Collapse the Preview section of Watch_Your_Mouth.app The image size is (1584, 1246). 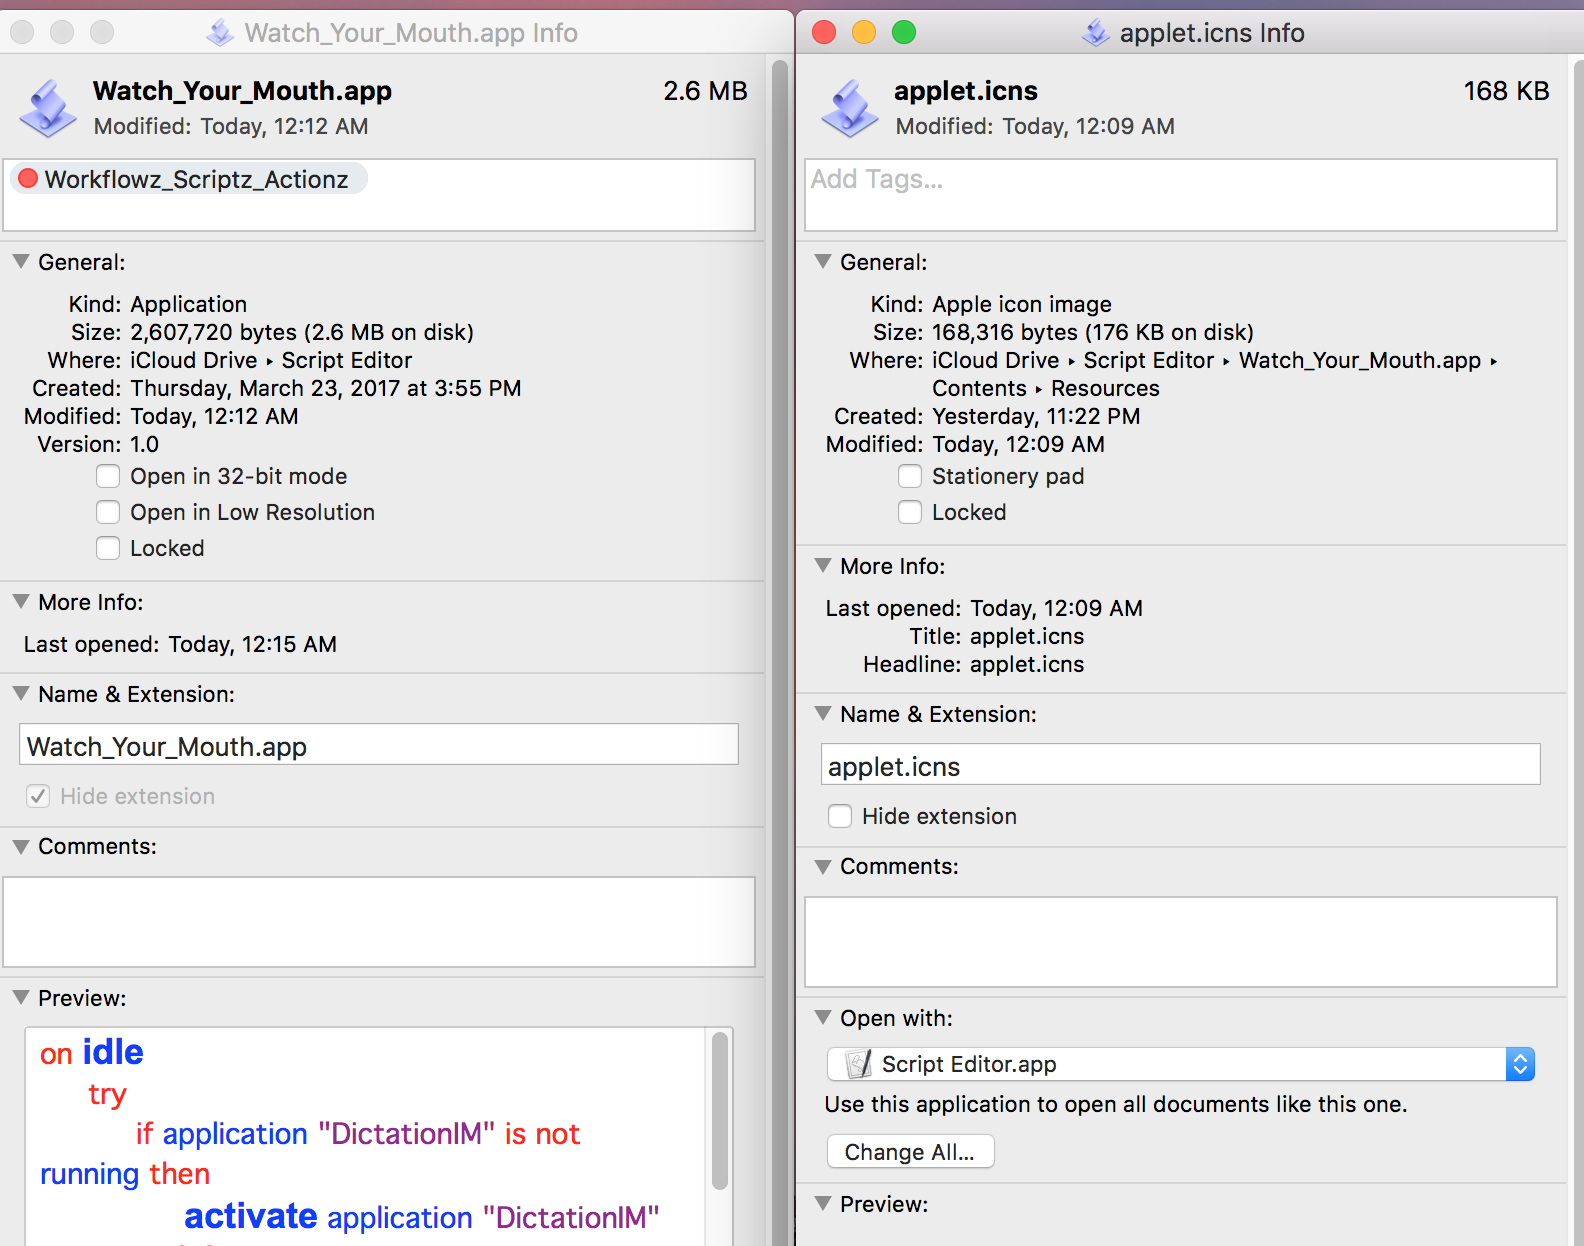pyautogui.click(x=21, y=998)
